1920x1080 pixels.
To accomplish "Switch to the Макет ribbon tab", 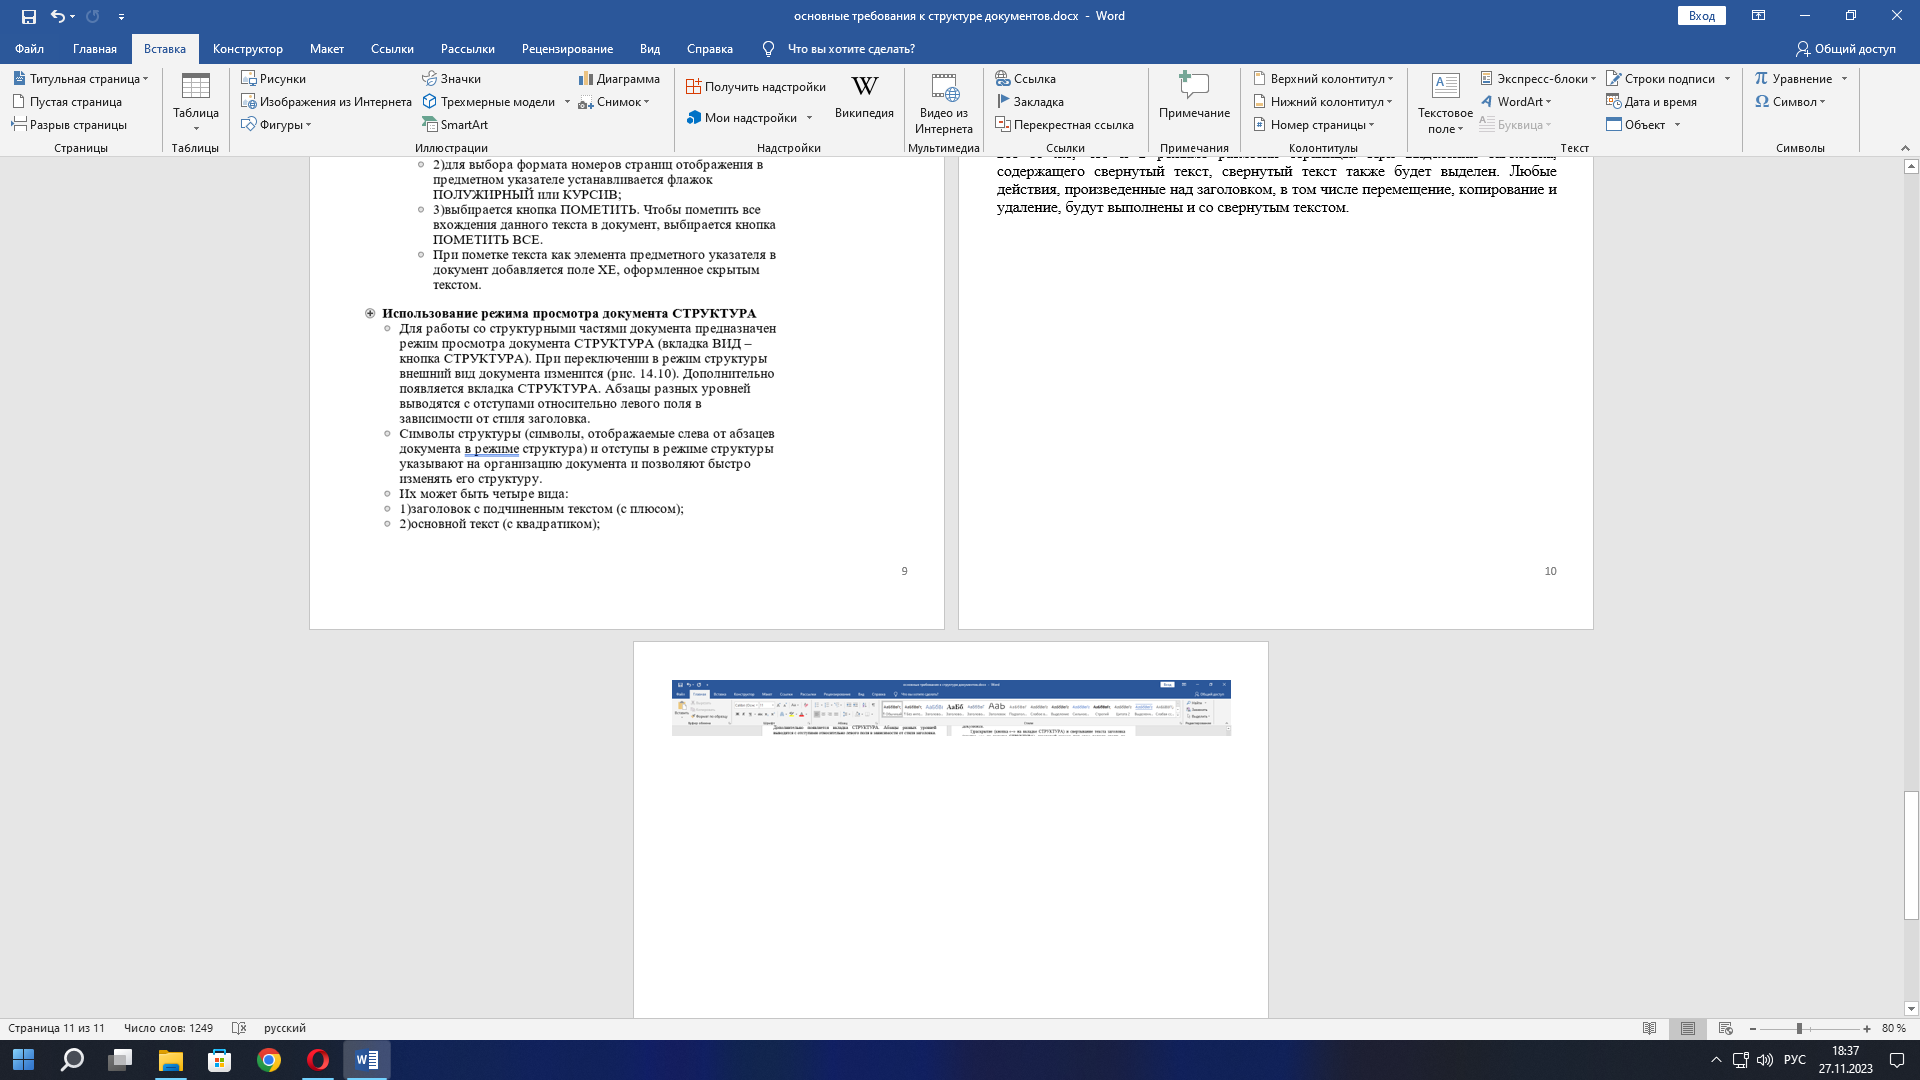I will coord(327,49).
